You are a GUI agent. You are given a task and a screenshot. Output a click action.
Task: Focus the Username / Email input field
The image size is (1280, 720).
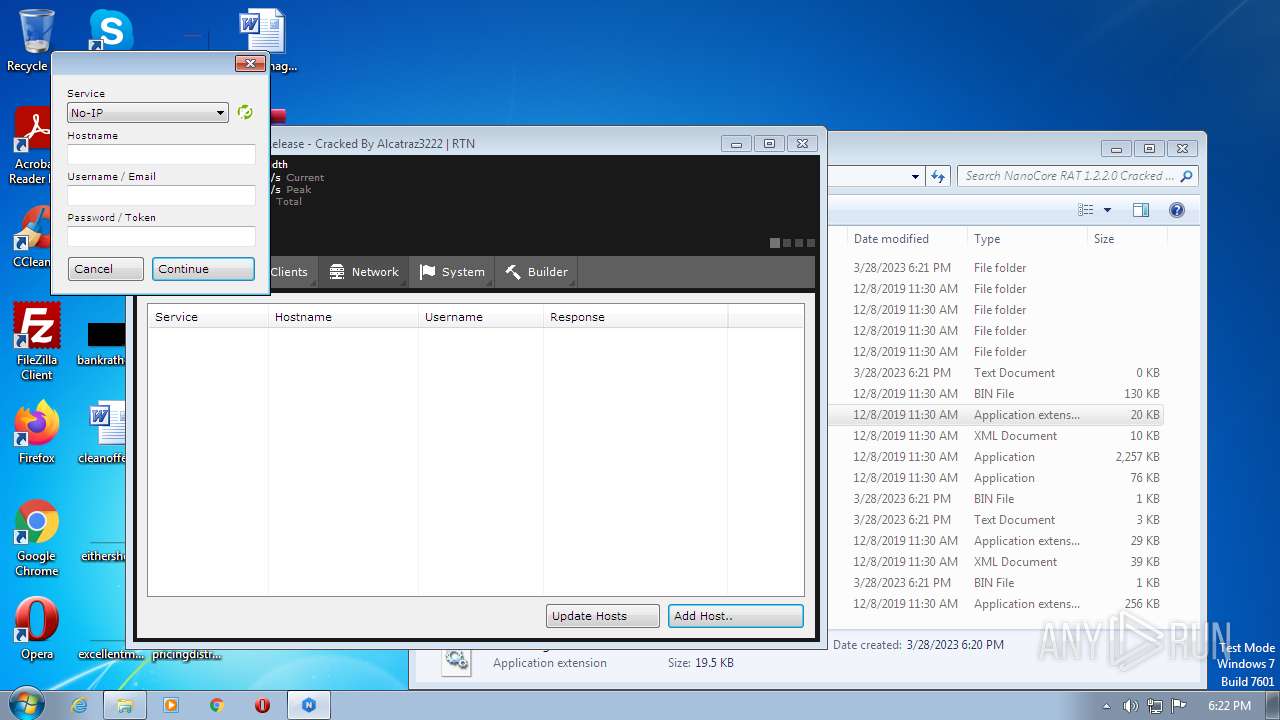click(x=162, y=196)
